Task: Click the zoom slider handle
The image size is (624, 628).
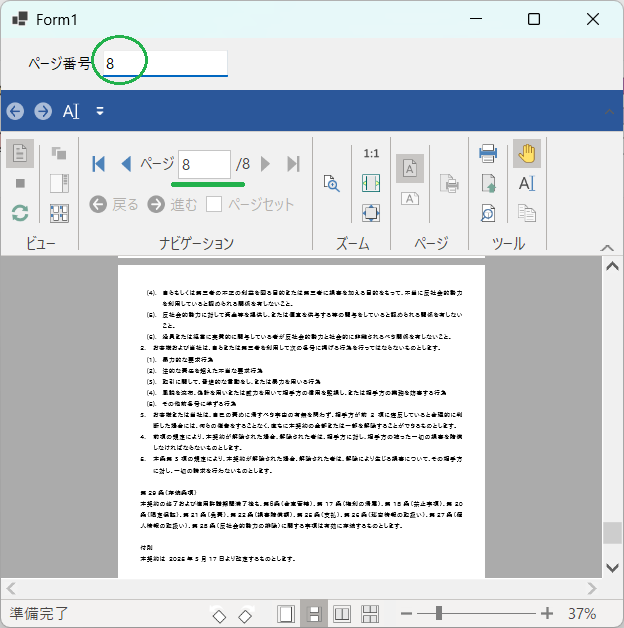Action: 439,613
